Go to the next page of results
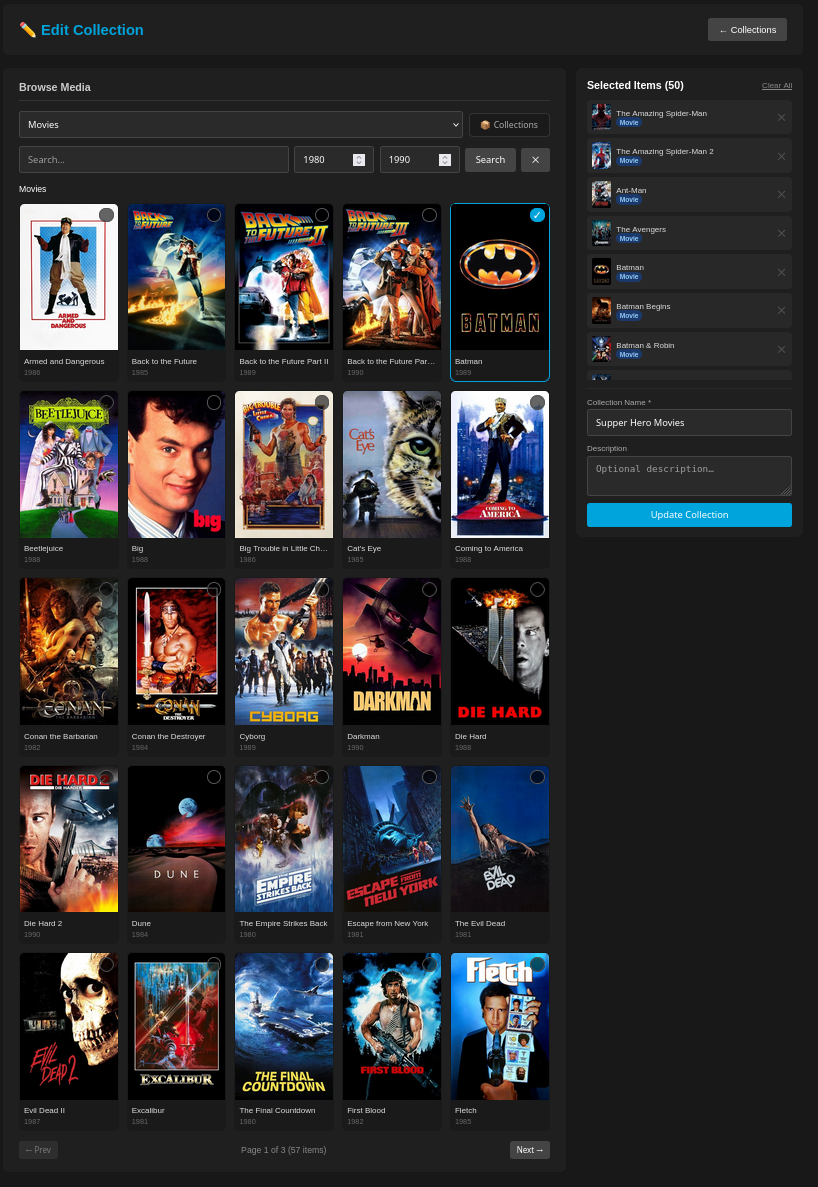This screenshot has height=1187, width=818. click(x=529, y=1149)
